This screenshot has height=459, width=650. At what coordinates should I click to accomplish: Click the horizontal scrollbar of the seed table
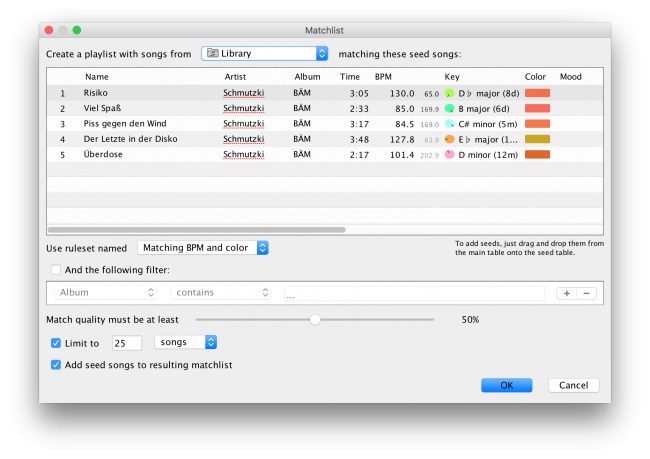(x=196, y=230)
